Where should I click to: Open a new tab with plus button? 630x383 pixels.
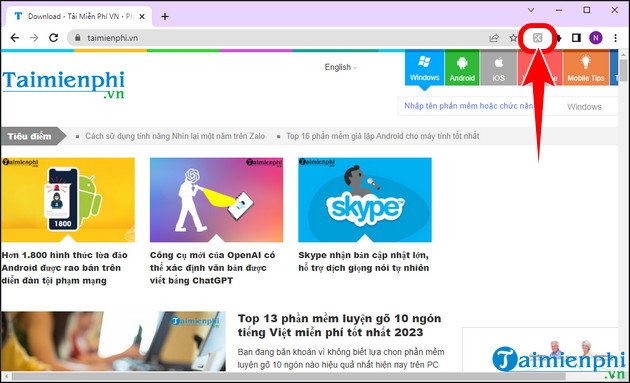click(x=165, y=16)
